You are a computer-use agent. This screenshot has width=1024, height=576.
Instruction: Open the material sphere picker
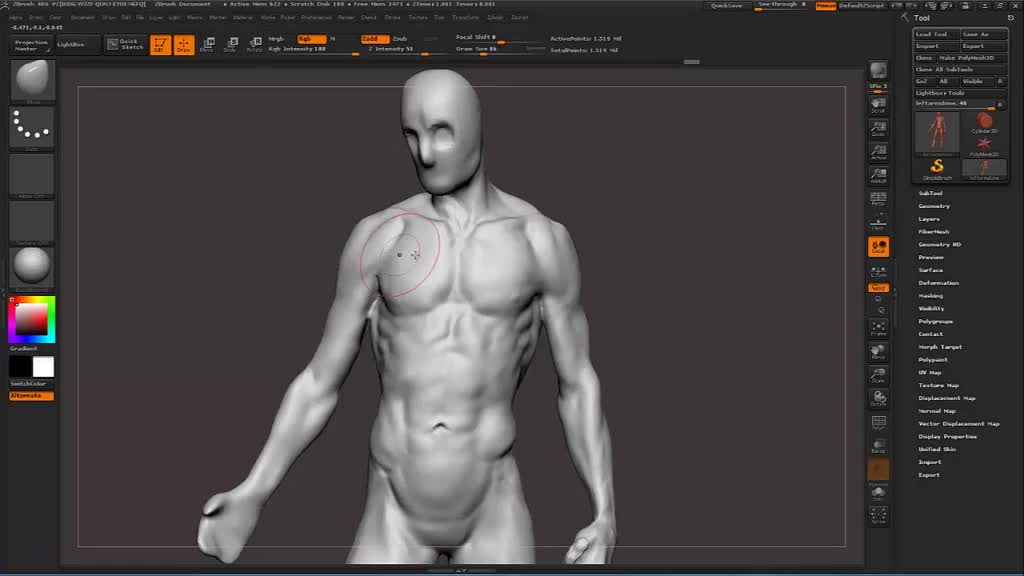pos(32,269)
